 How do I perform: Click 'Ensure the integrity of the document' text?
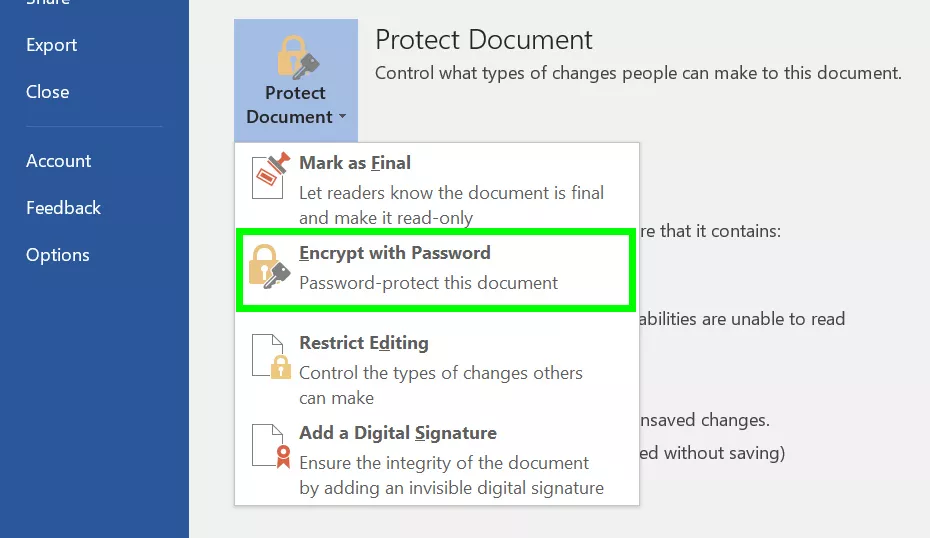coord(444,463)
